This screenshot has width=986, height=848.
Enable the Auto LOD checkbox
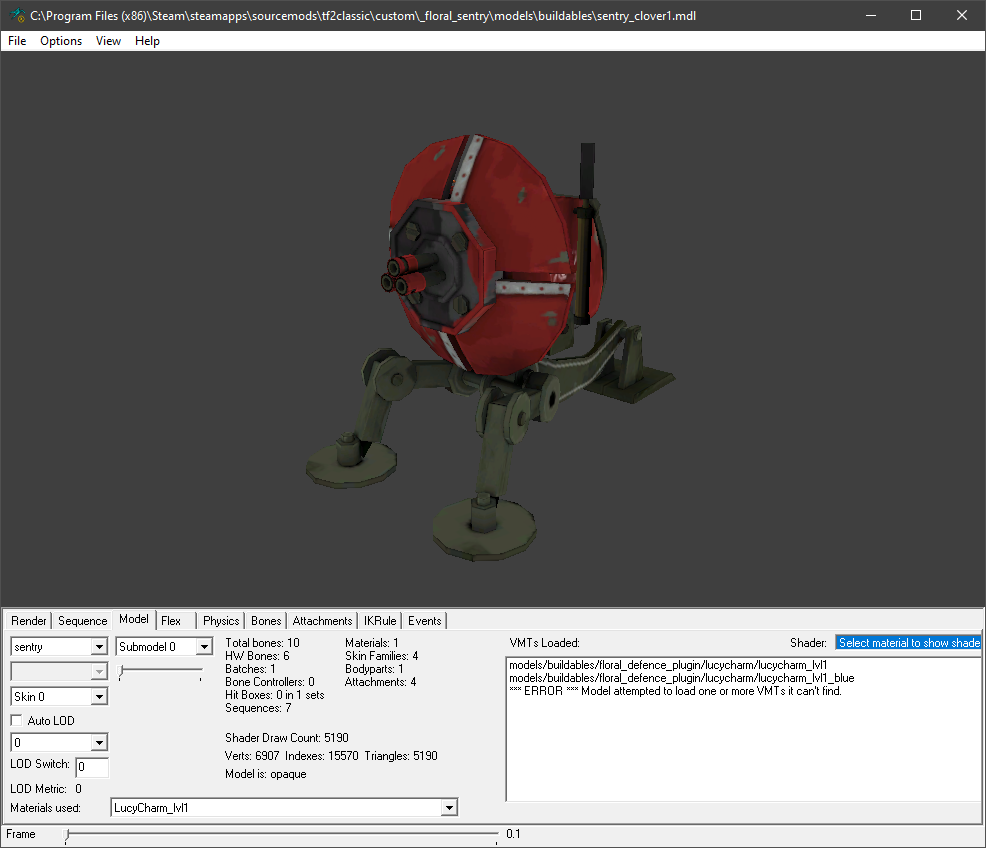click(x=17, y=720)
